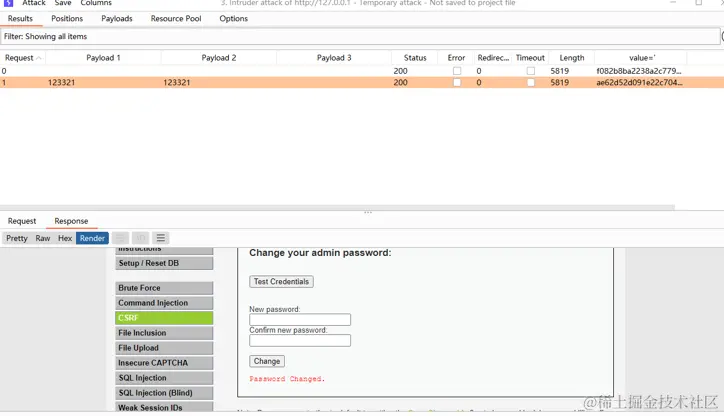724x416 pixels.
Task: Sort by Timeout column header
Action: (530, 58)
